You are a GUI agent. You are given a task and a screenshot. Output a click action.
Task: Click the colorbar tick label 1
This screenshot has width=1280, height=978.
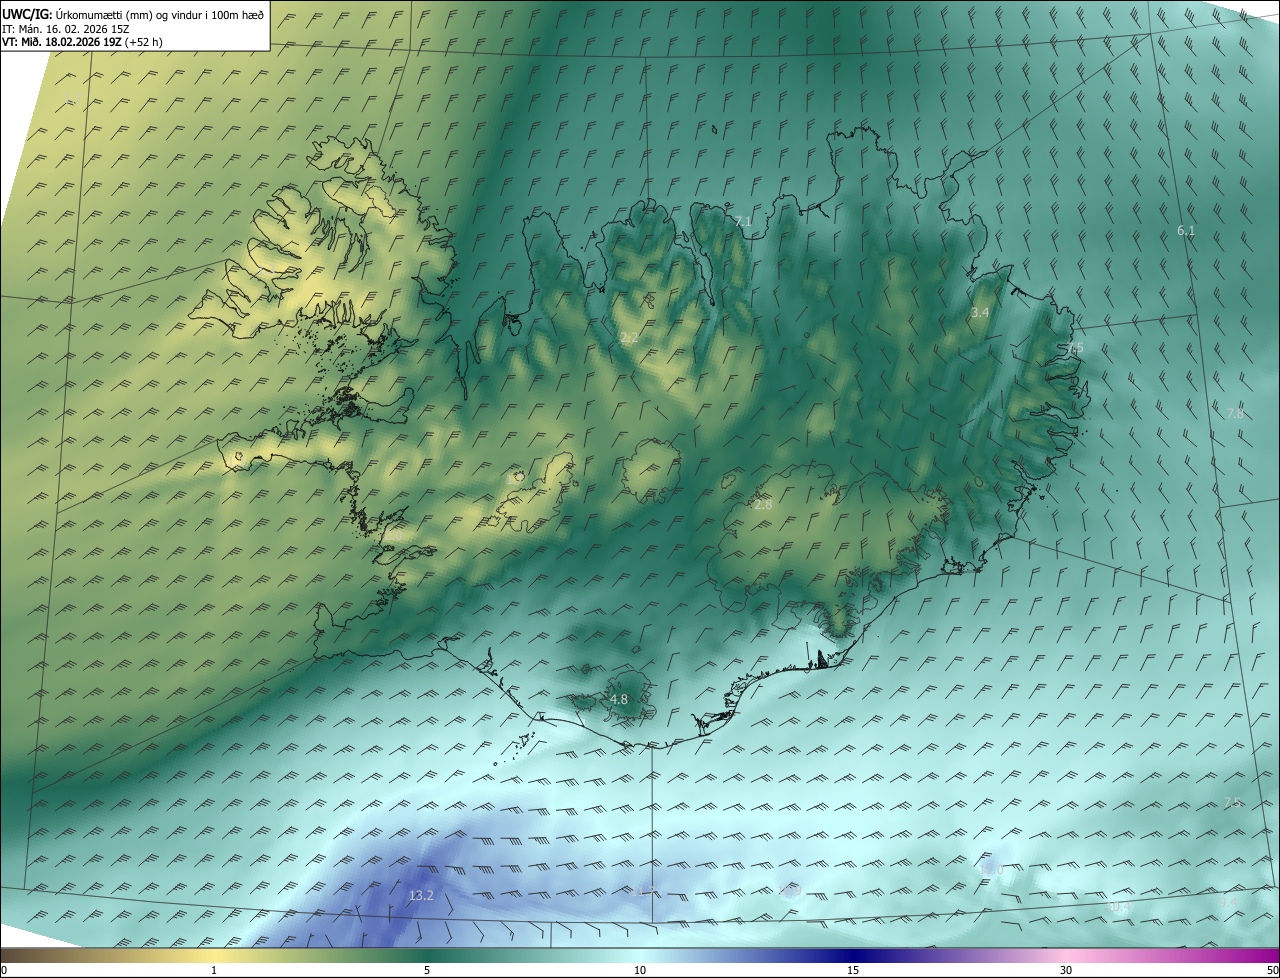click(214, 970)
